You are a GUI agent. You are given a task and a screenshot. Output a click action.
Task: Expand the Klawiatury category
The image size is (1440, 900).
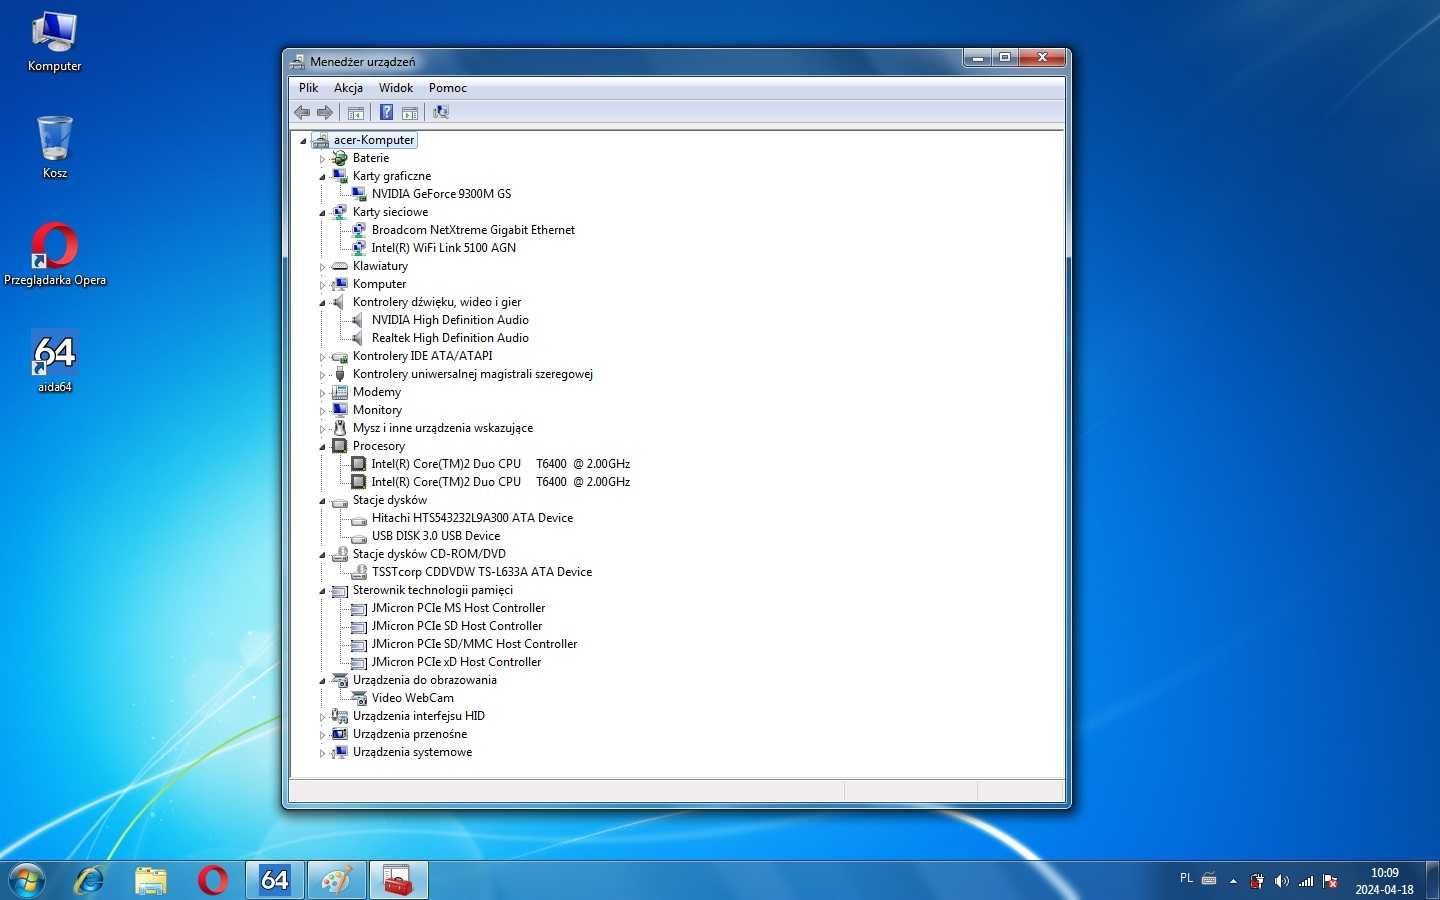pyautogui.click(x=322, y=267)
